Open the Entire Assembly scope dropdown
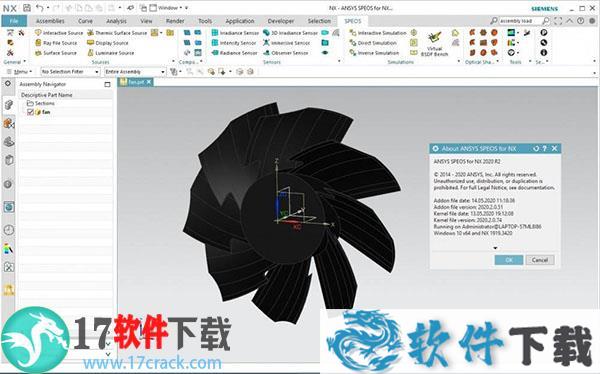The height and width of the screenshot is (374, 600). pyautogui.click(x=135, y=72)
